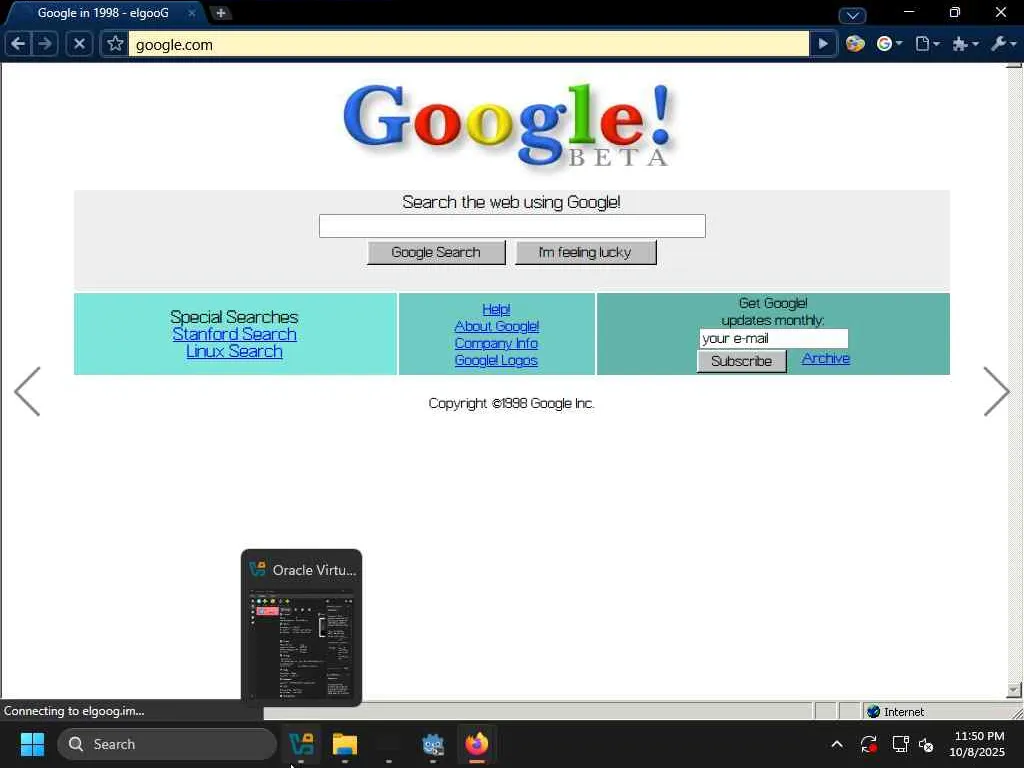Open the Windows Start menu
Image resolution: width=1024 pixels, height=768 pixels.
click(x=32, y=744)
